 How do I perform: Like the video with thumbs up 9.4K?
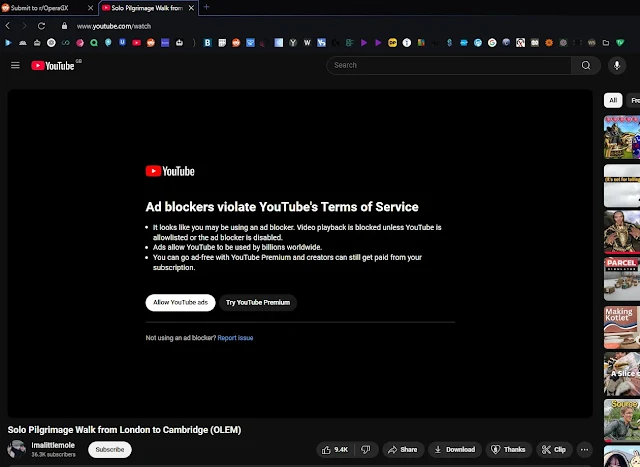(x=335, y=449)
